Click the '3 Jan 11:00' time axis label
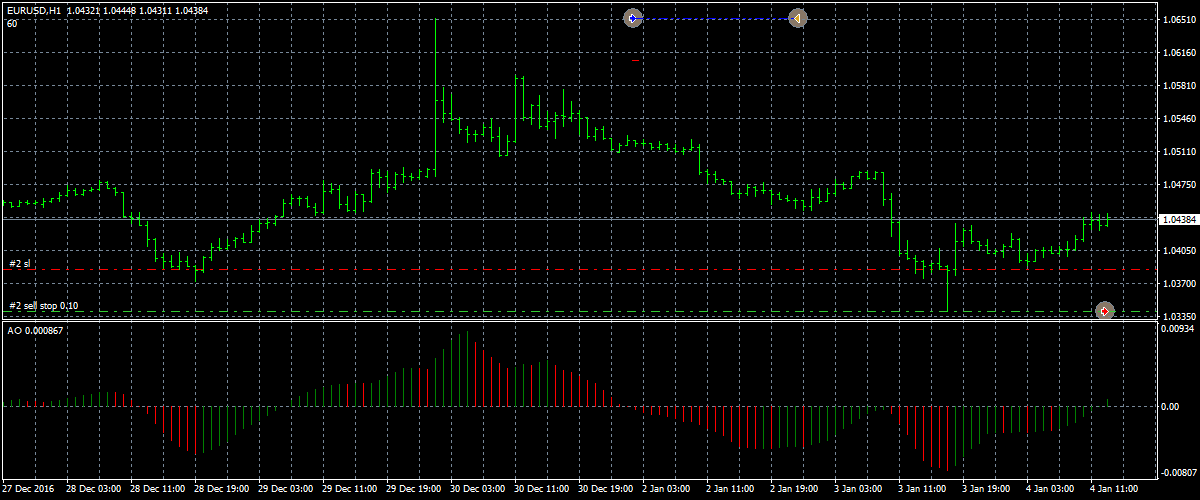 pos(922,491)
